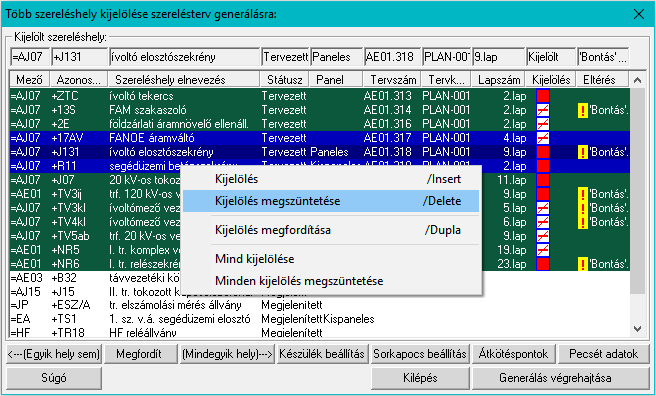The width and height of the screenshot is (656, 396).
Task: Select the row 'tr. elszámolási mérés állvány'
Action: 320,305
